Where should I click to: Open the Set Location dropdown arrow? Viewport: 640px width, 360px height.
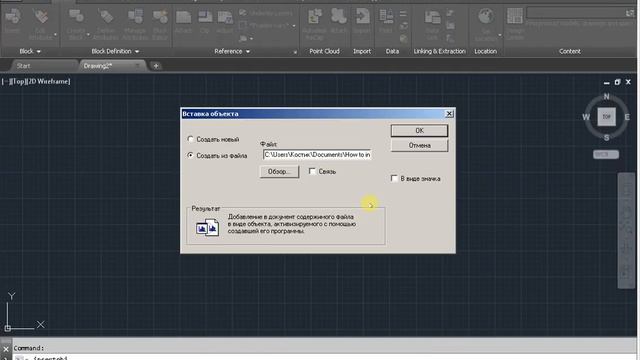(x=500, y=35)
